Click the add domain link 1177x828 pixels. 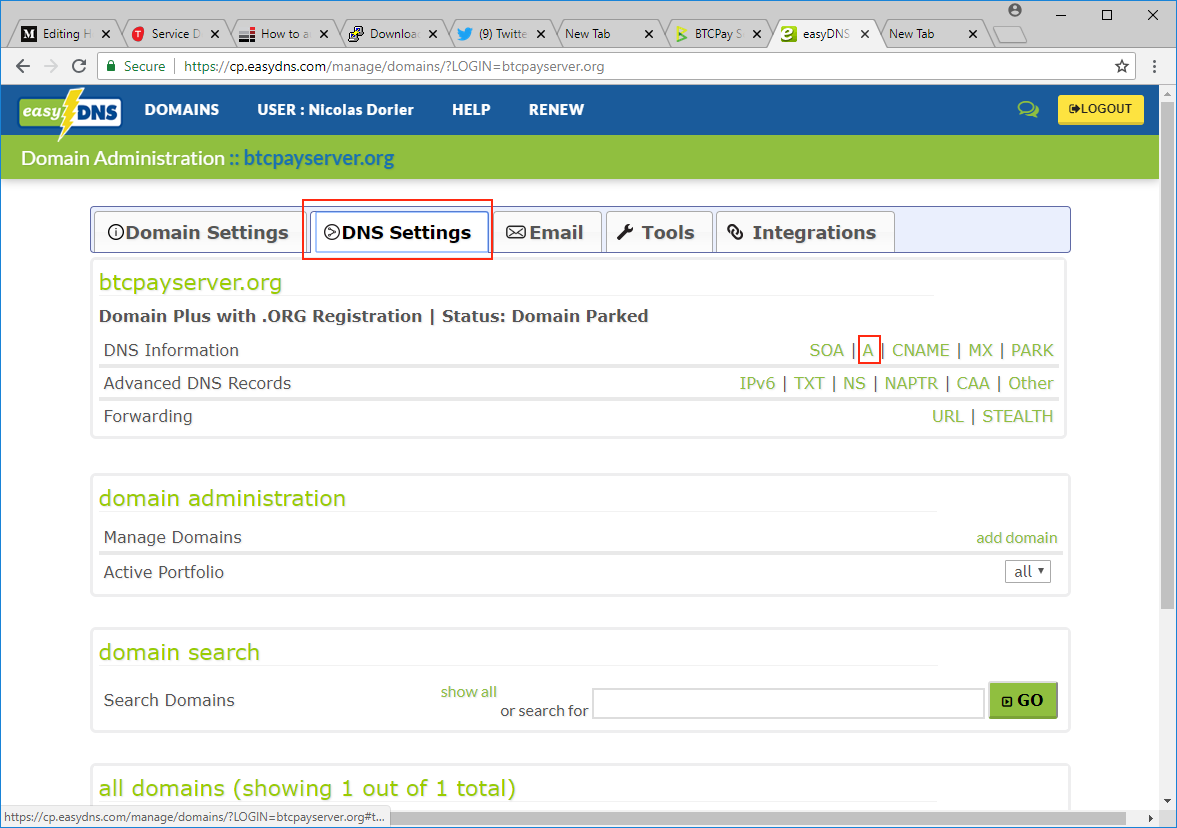tap(1016, 538)
